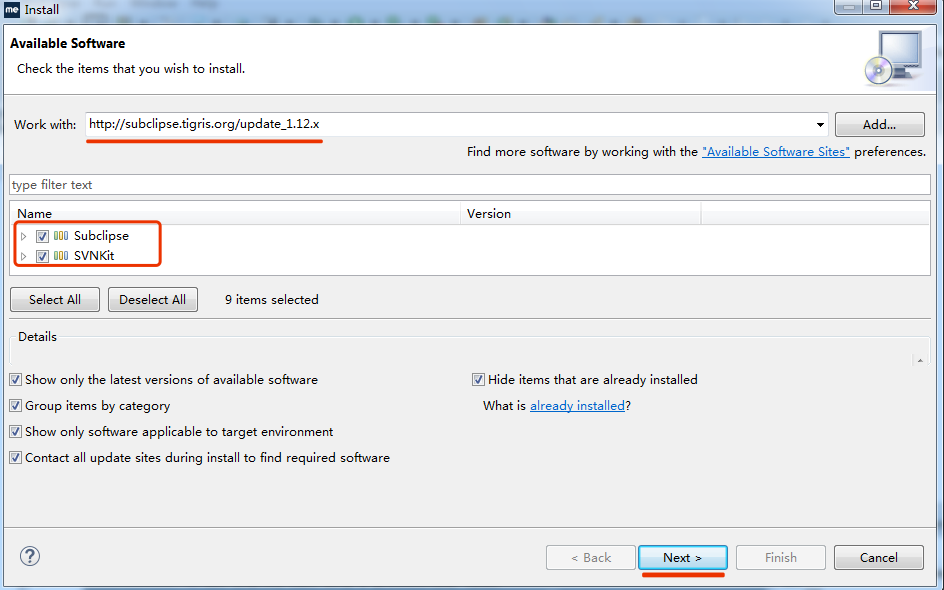Click the MyEclipse icon in the title bar
Screen dimensions: 944x590
click(x=12, y=9)
